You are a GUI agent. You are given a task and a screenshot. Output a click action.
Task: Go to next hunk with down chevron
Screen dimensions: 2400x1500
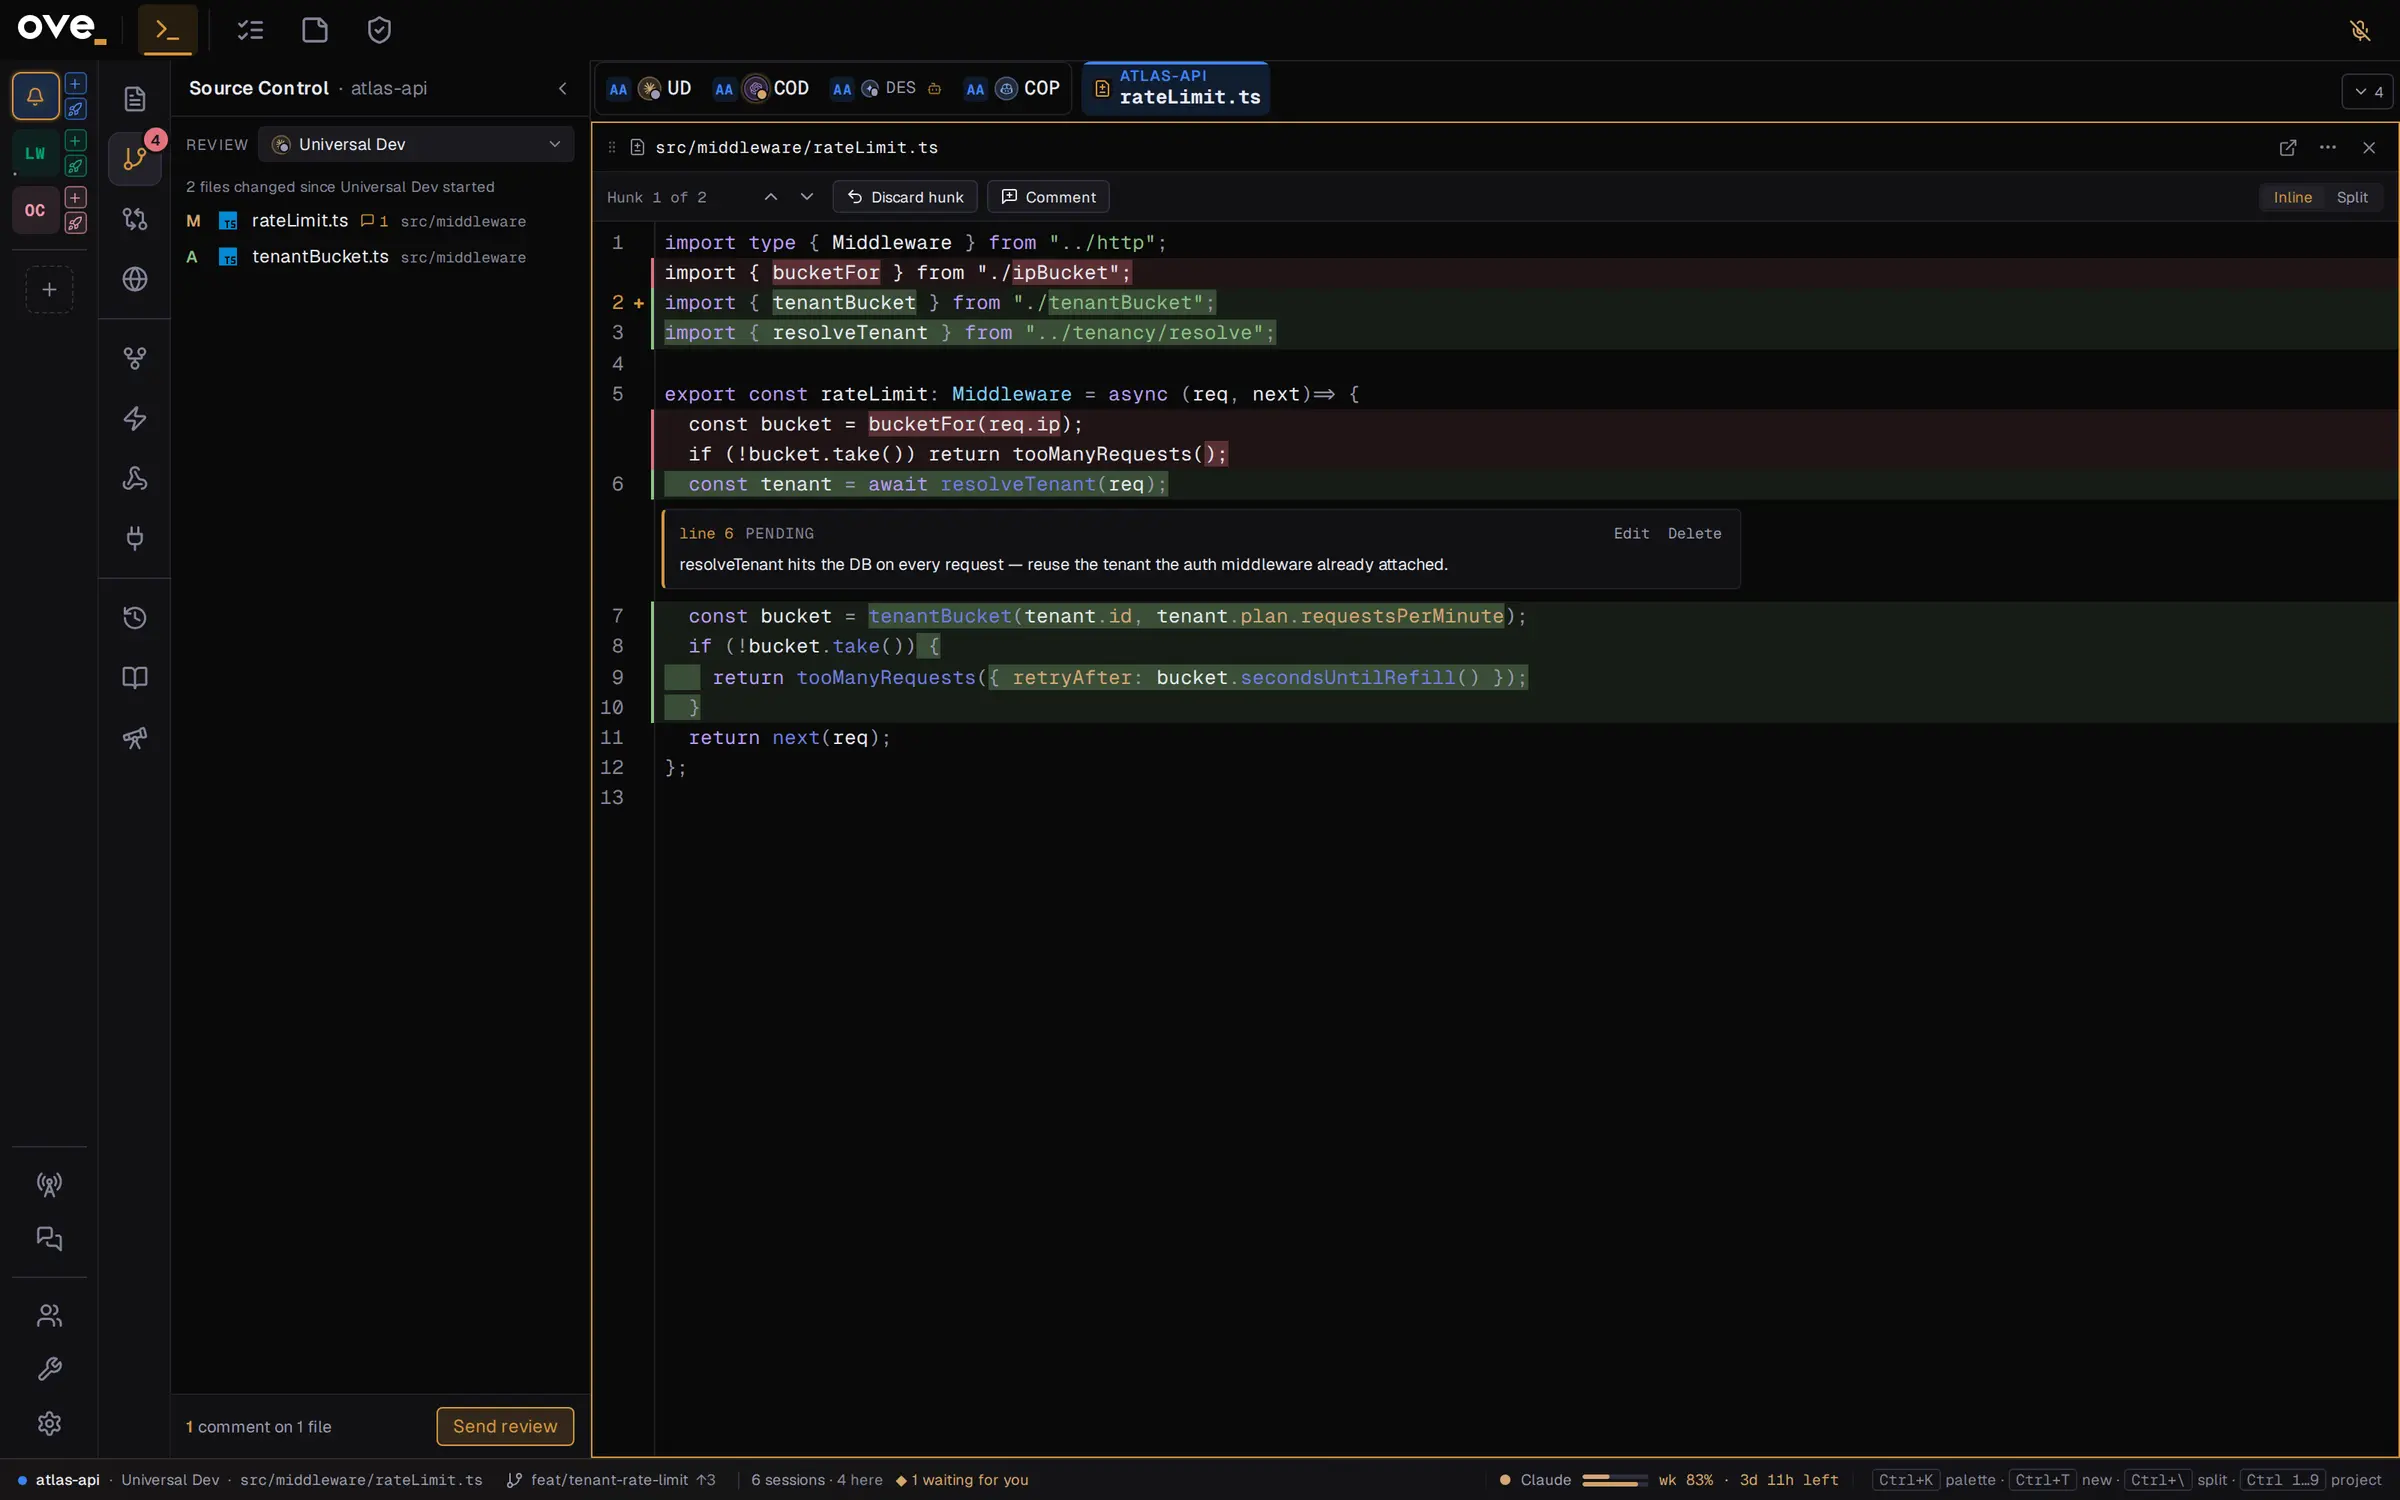point(807,197)
